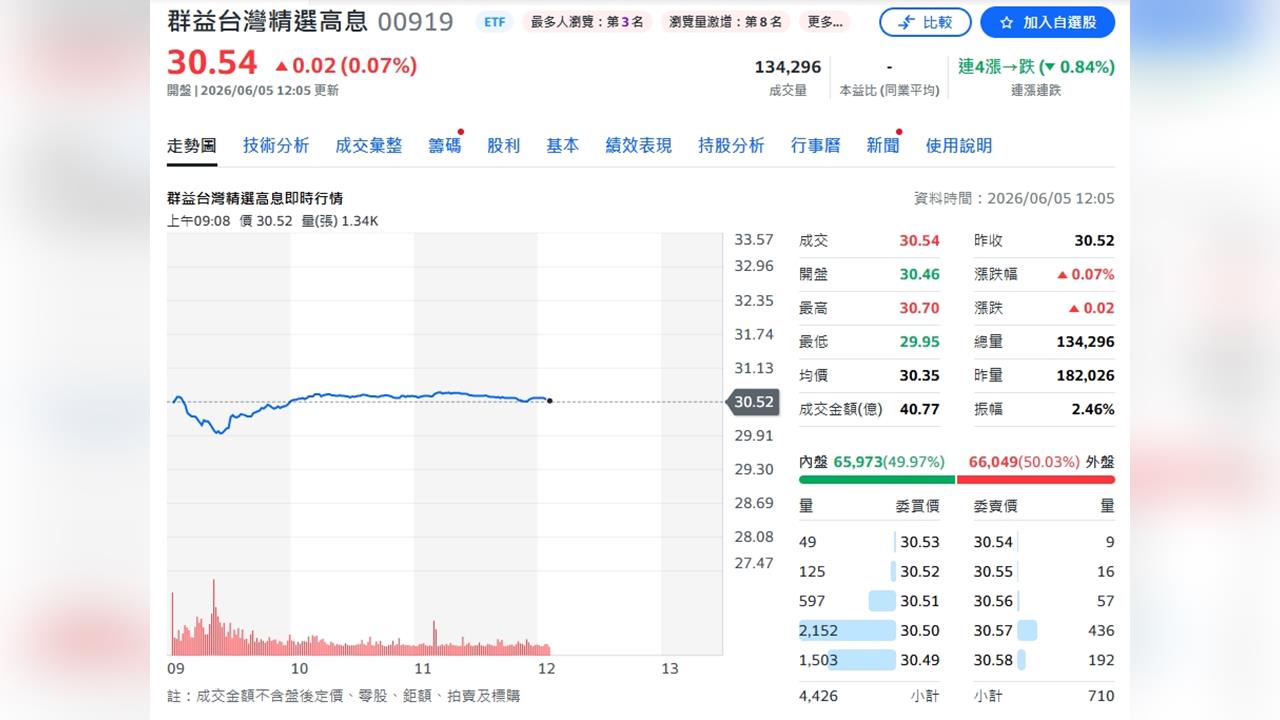Image resolution: width=1280 pixels, height=720 pixels.
Task: Click ask price 30.57 with 436 volume
Action: click(1044, 631)
